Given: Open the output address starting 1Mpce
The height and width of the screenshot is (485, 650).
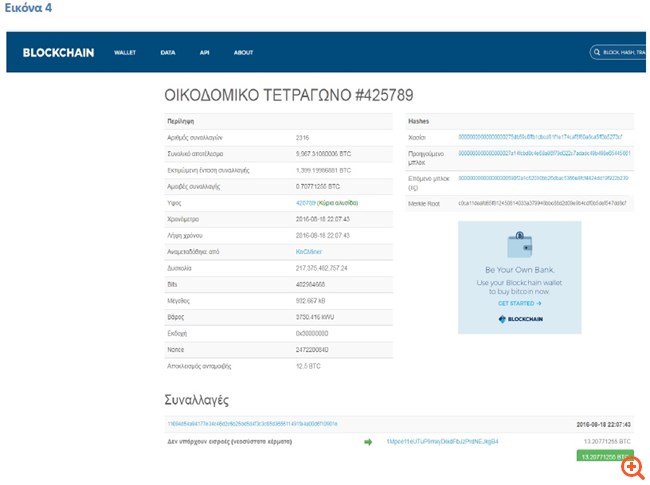Looking at the screenshot, I should click(x=442, y=442).
